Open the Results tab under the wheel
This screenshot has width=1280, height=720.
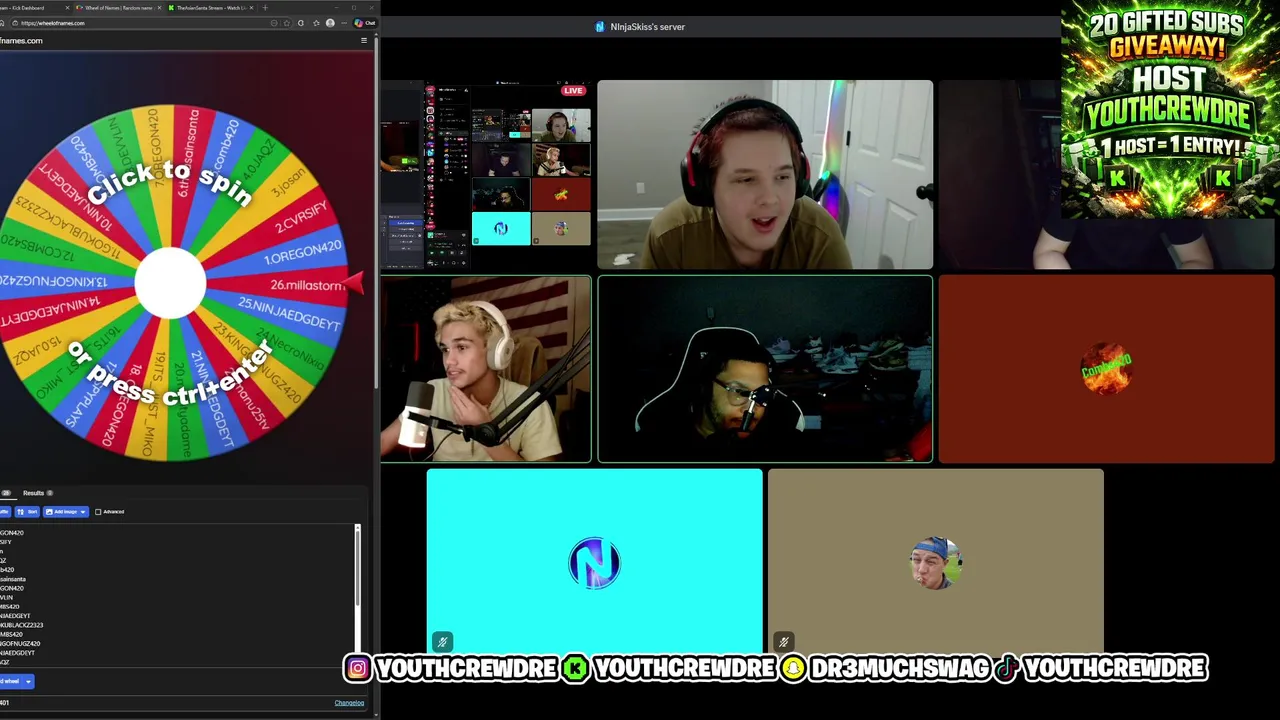(x=37, y=493)
